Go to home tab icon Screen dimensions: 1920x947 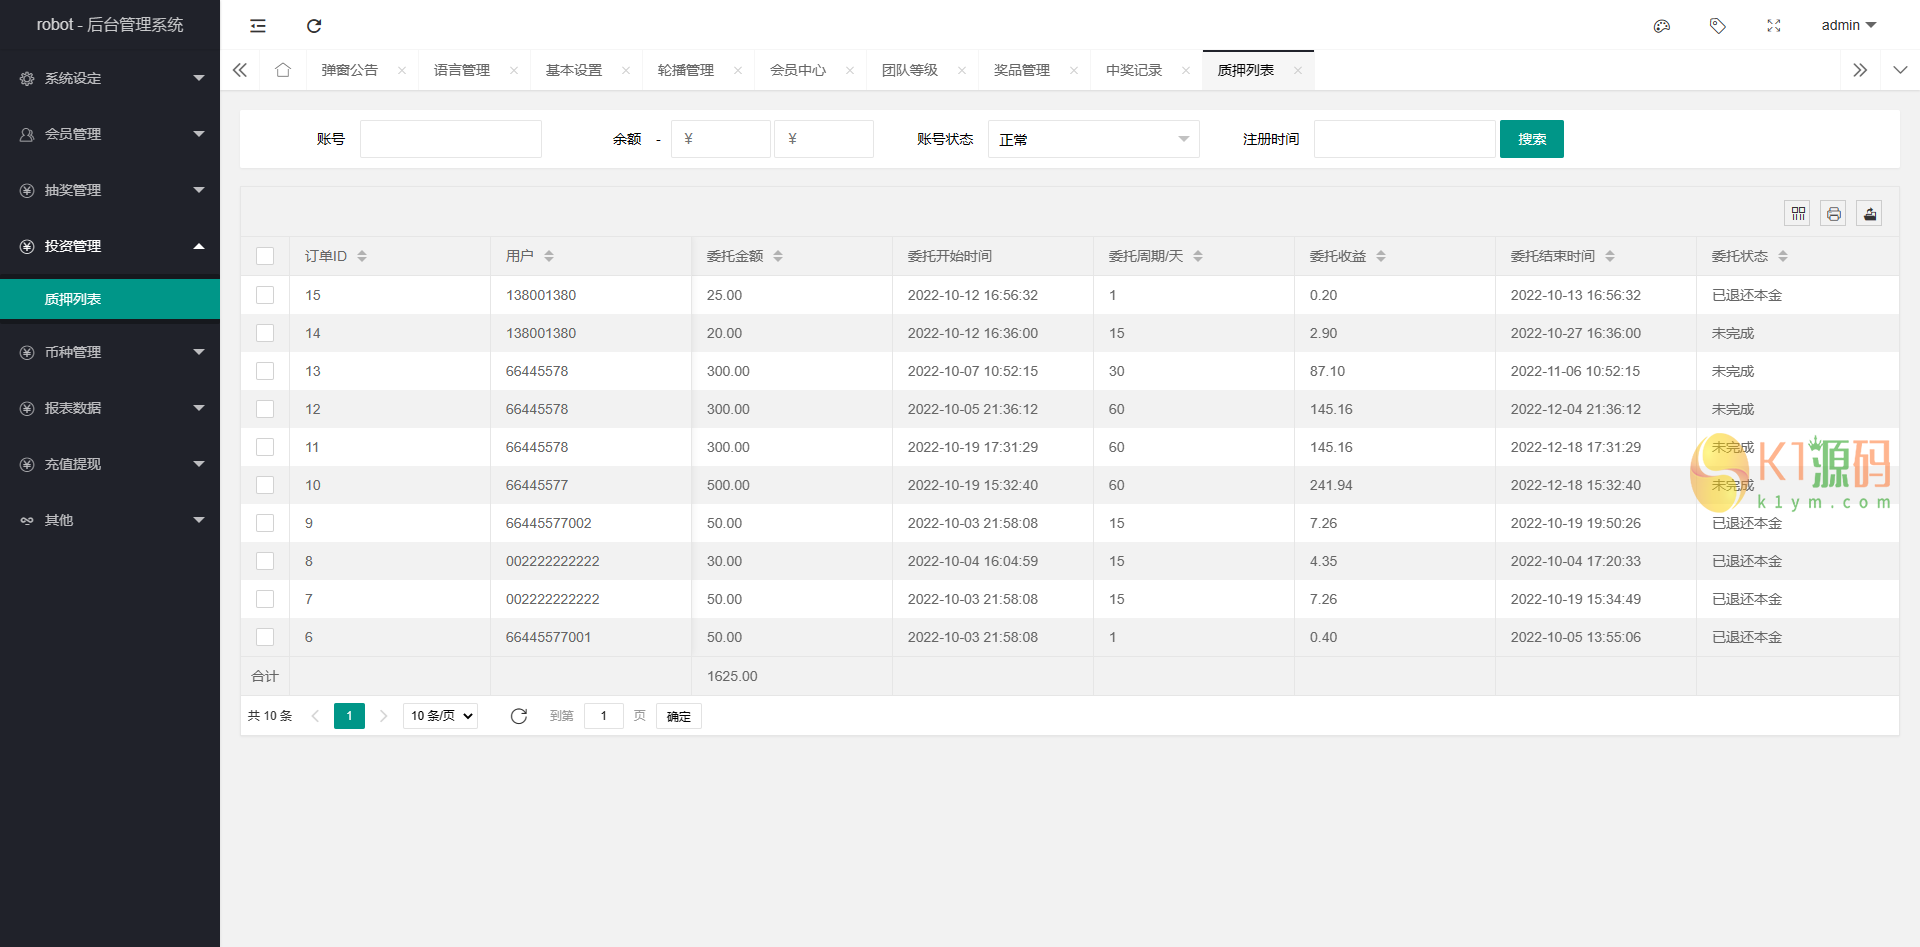pos(283,70)
